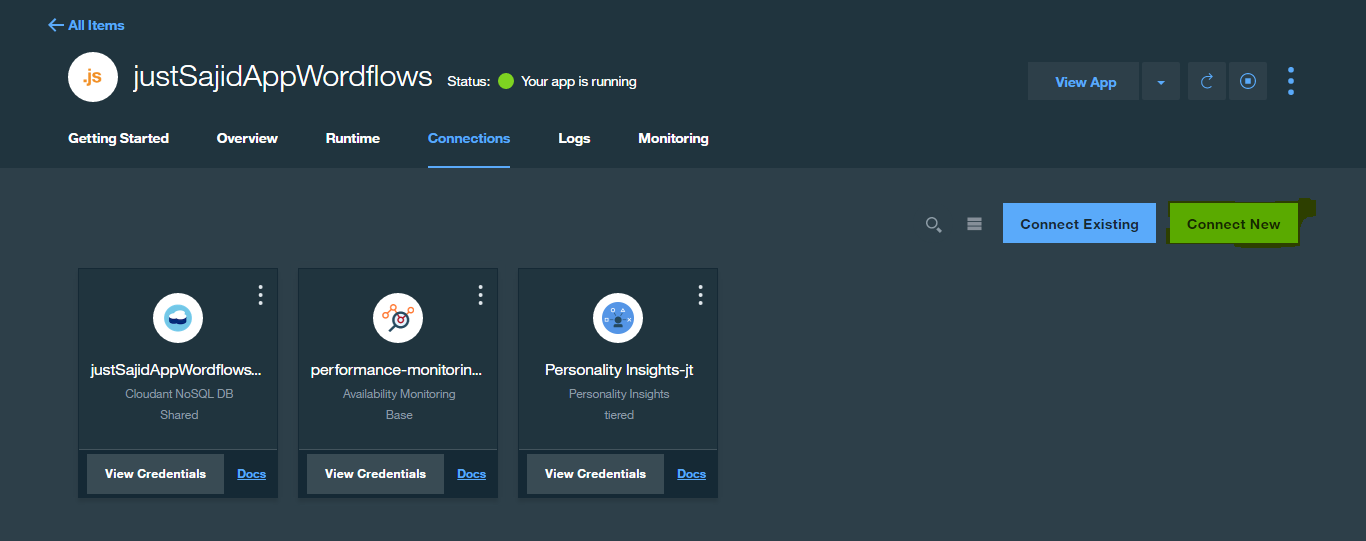
Task: Stop the app with the stop icon
Action: click(1248, 82)
